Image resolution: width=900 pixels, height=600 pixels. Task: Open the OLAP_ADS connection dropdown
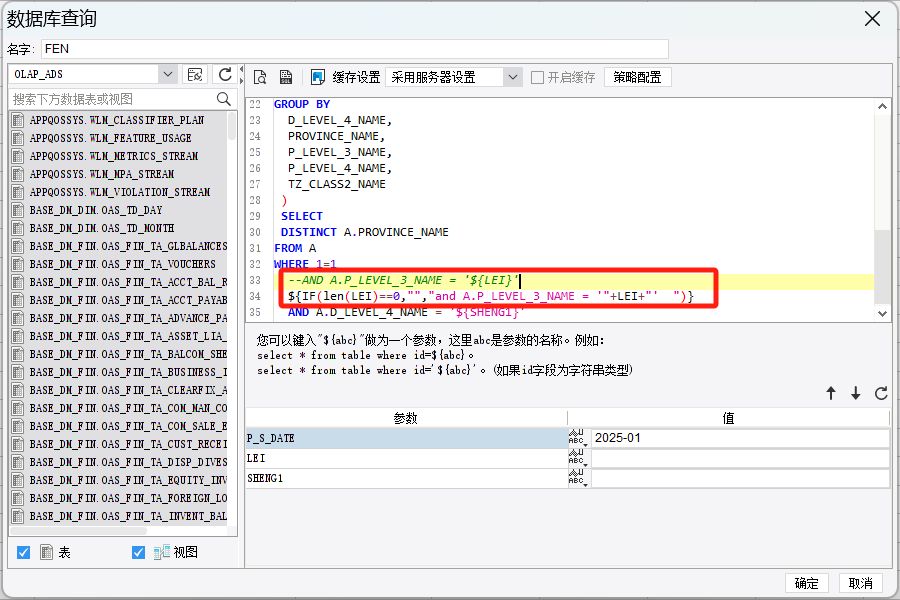pyautogui.click(x=168, y=74)
